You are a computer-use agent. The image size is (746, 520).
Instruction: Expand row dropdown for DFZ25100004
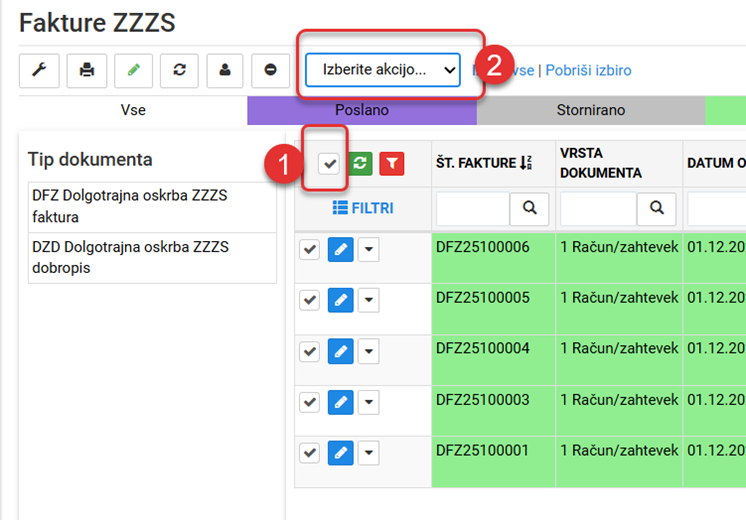(369, 351)
